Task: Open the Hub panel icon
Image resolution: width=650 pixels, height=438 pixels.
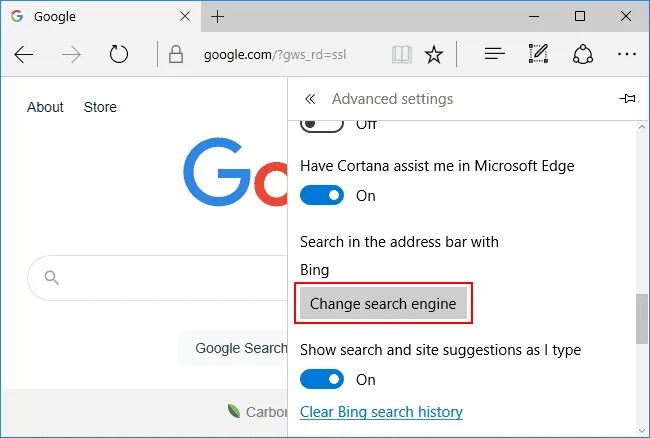Action: 494,54
